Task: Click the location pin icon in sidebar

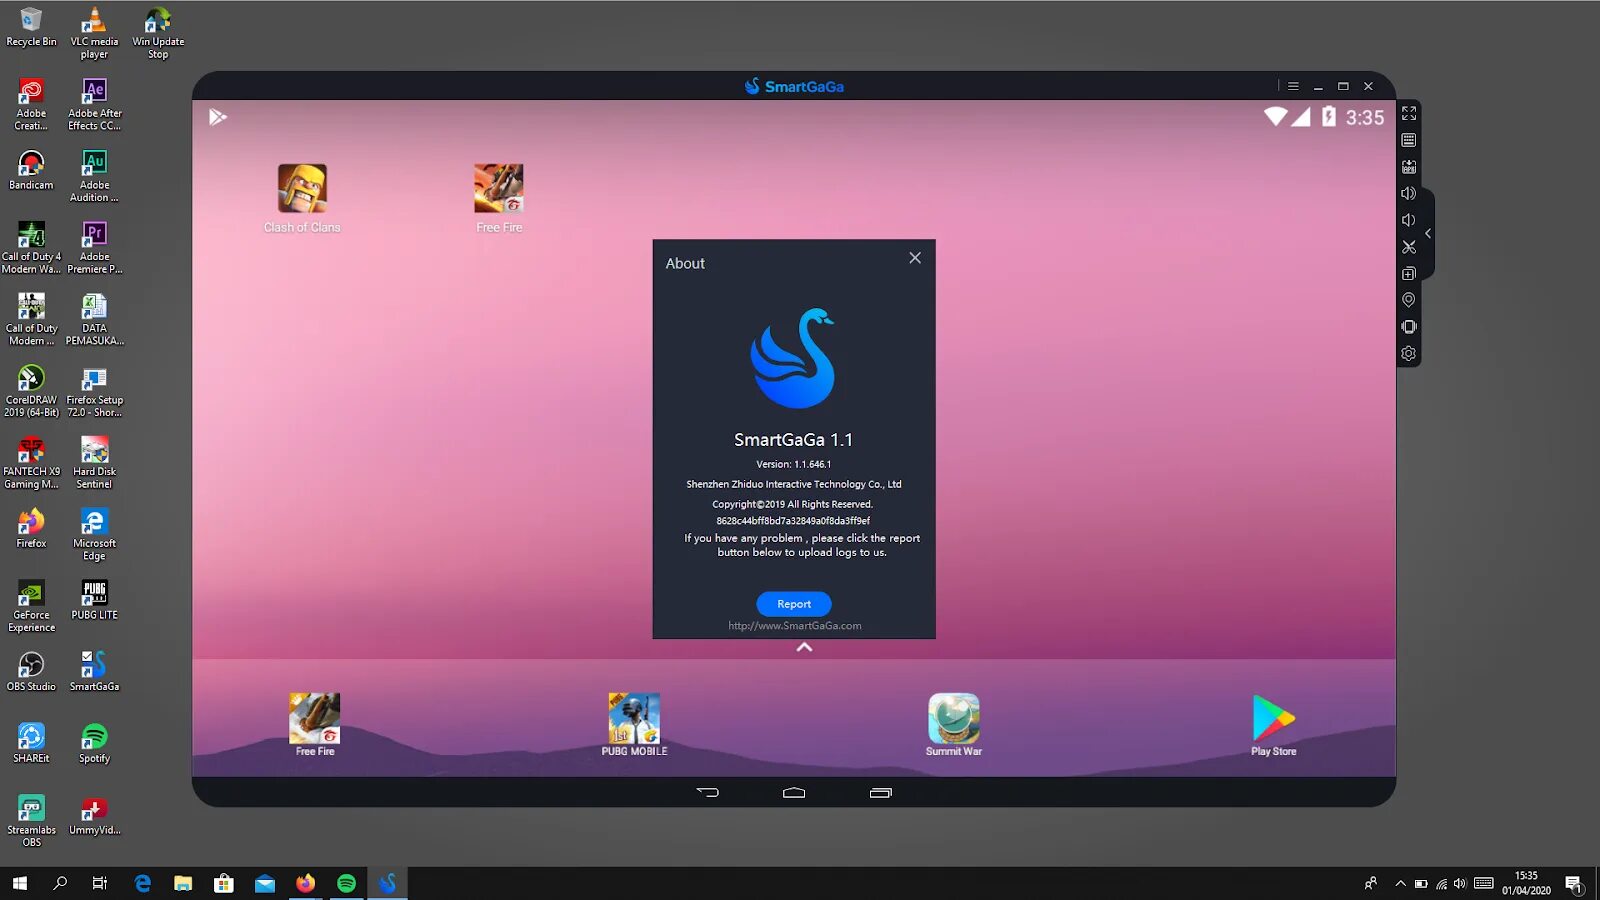Action: tap(1408, 300)
